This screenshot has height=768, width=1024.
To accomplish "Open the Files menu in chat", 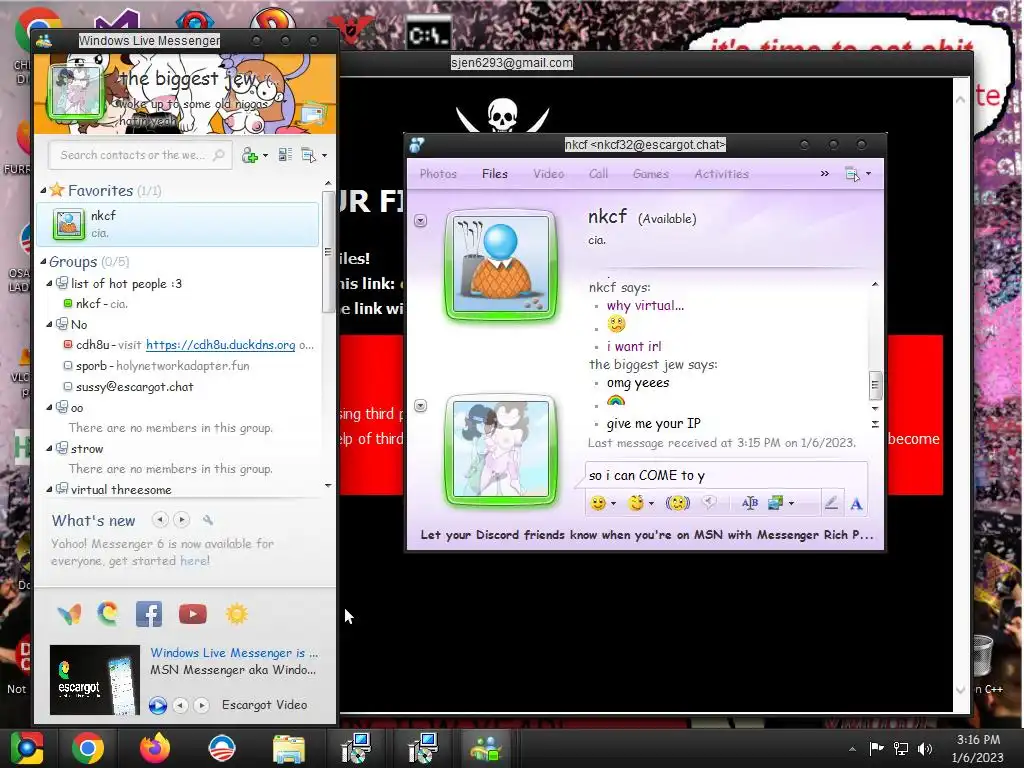I will (x=494, y=174).
